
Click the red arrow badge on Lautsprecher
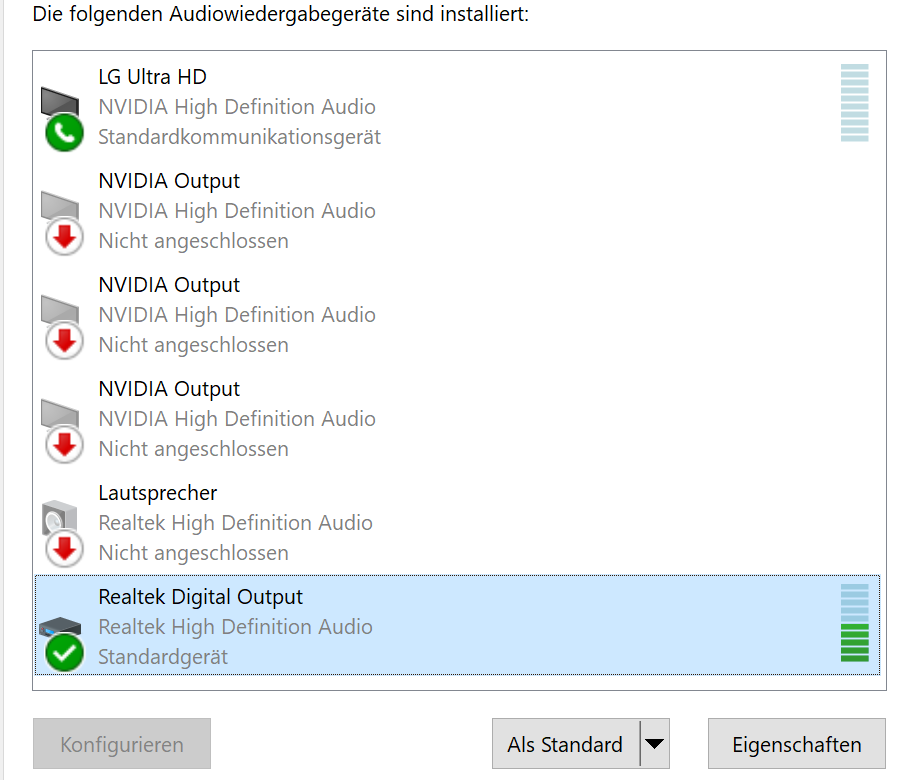coord(64,549)
